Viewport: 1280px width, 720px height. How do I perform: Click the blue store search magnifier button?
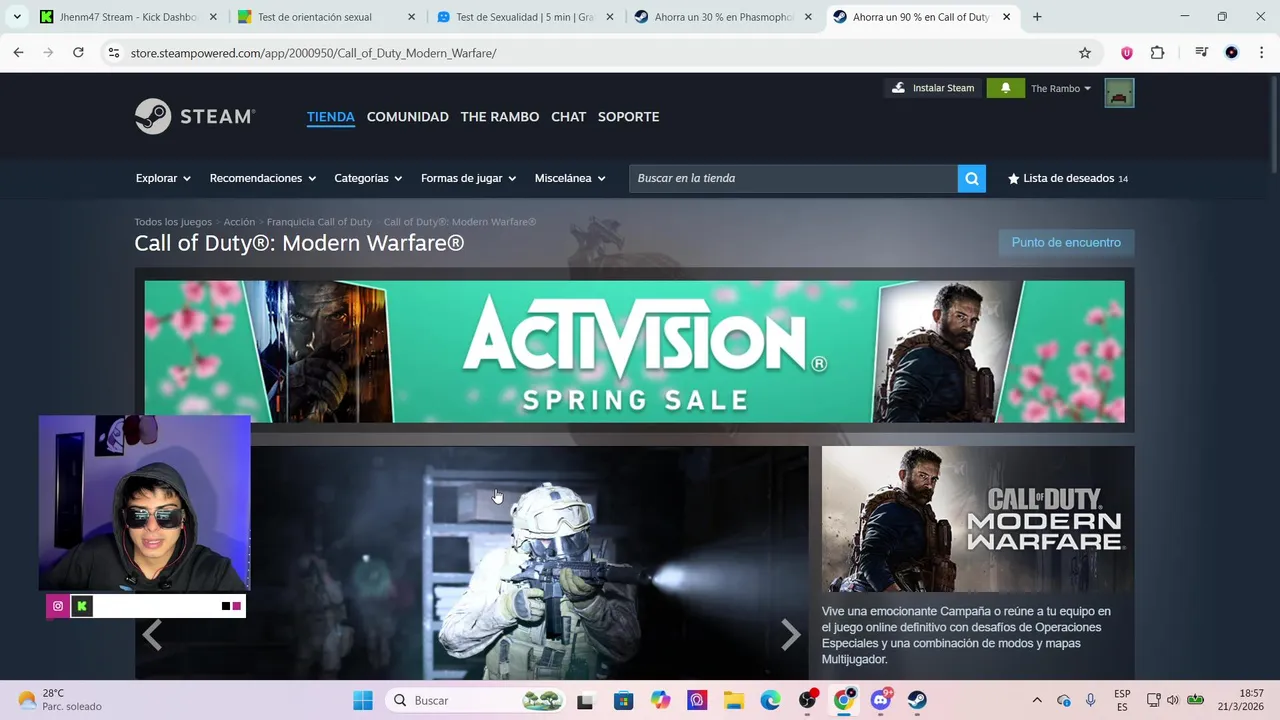971,178
